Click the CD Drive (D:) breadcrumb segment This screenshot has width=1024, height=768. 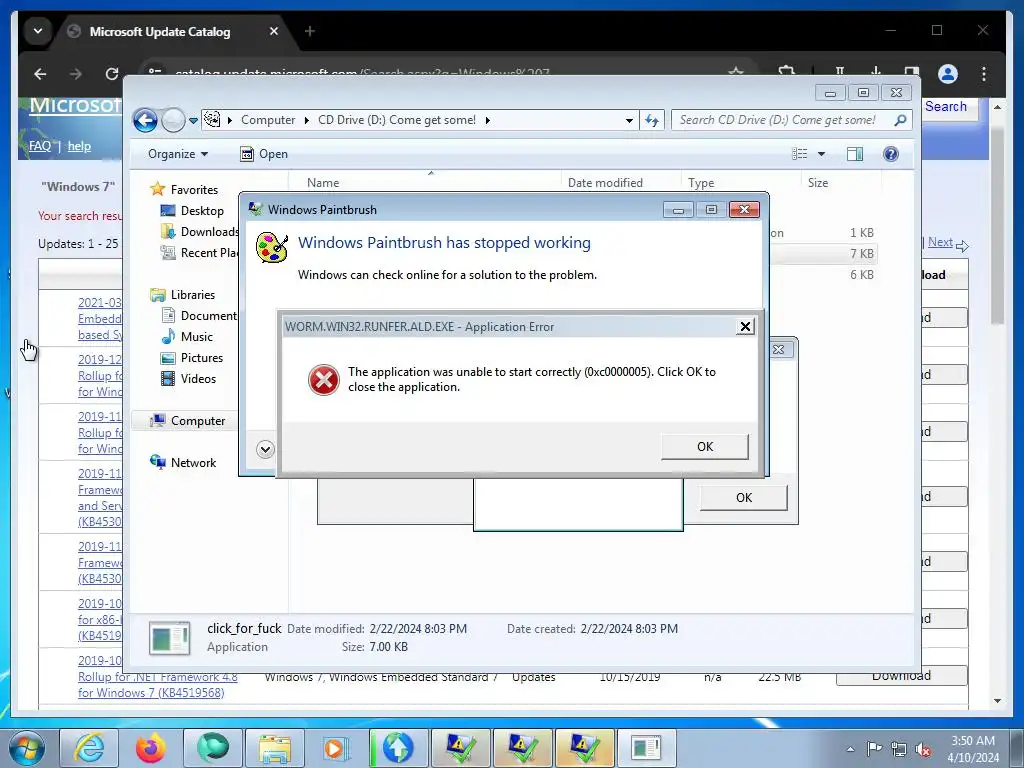pos(397,120)
